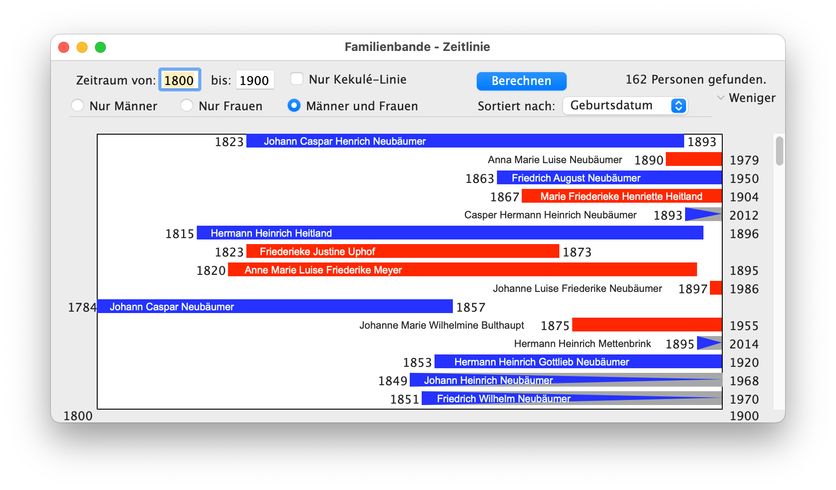The width and height of the screenshot is (836, 490).
Task: Click the Zeitraum von start year field
Action: (180, 80)
